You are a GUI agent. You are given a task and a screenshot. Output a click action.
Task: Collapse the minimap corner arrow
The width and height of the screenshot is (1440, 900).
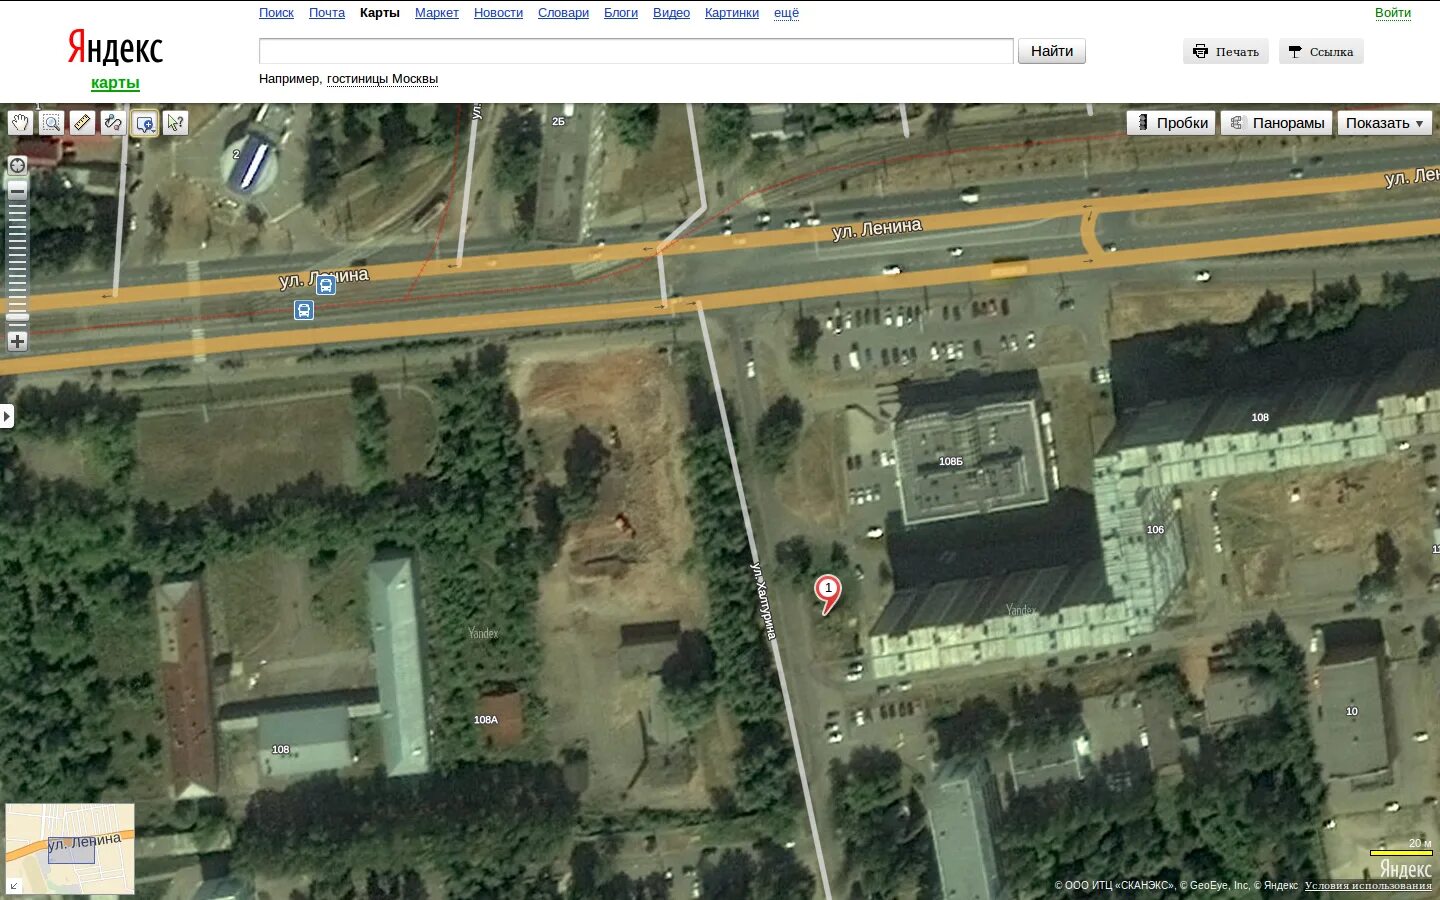(x=14, y=885)
